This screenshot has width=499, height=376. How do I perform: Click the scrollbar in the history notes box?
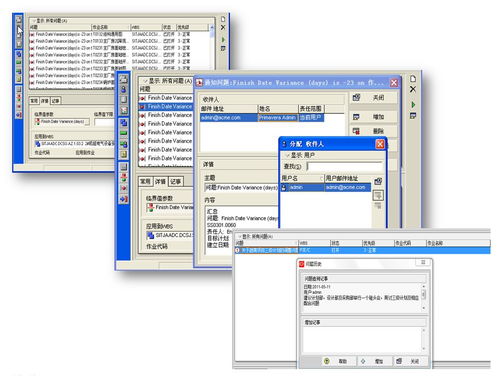pos(424,297)
